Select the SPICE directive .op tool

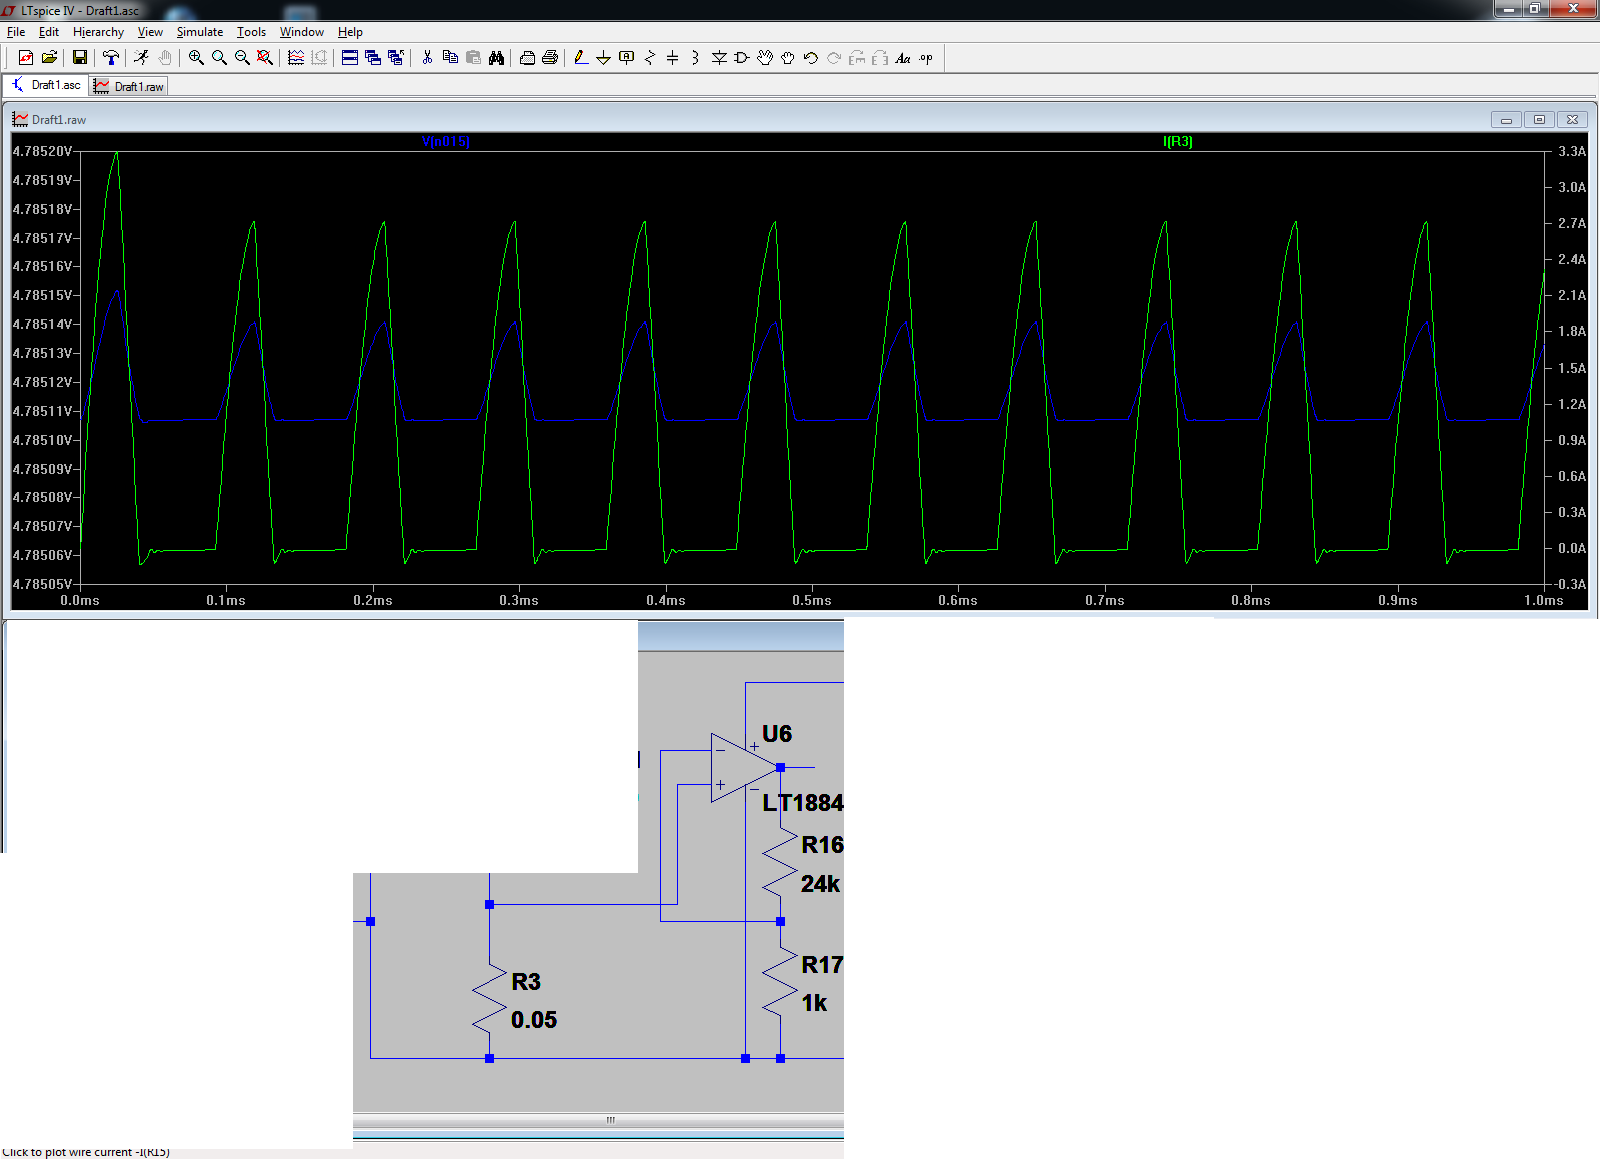click(926, 58)
